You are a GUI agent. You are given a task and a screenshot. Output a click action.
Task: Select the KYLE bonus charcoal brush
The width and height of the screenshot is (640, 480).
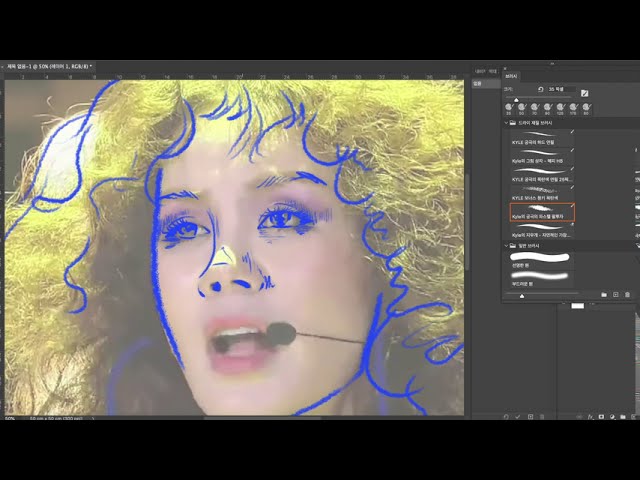click(x=542, y=193)
